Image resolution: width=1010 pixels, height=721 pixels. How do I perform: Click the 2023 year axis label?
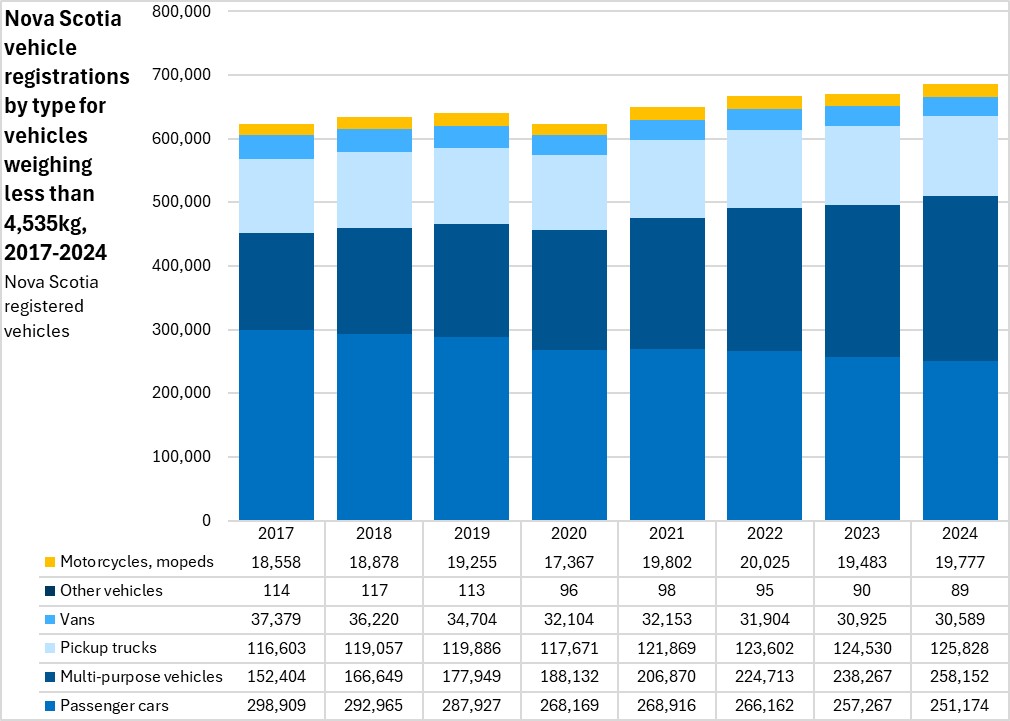(x=863, y=534)
